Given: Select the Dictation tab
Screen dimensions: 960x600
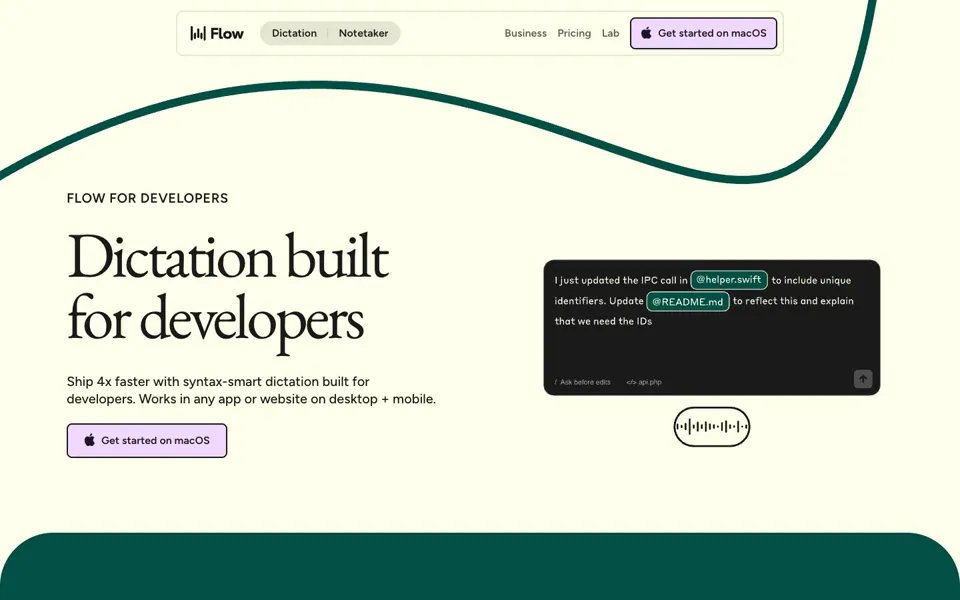Looking at the screenshot, I should pyautogui.click(x=294, y=33).
